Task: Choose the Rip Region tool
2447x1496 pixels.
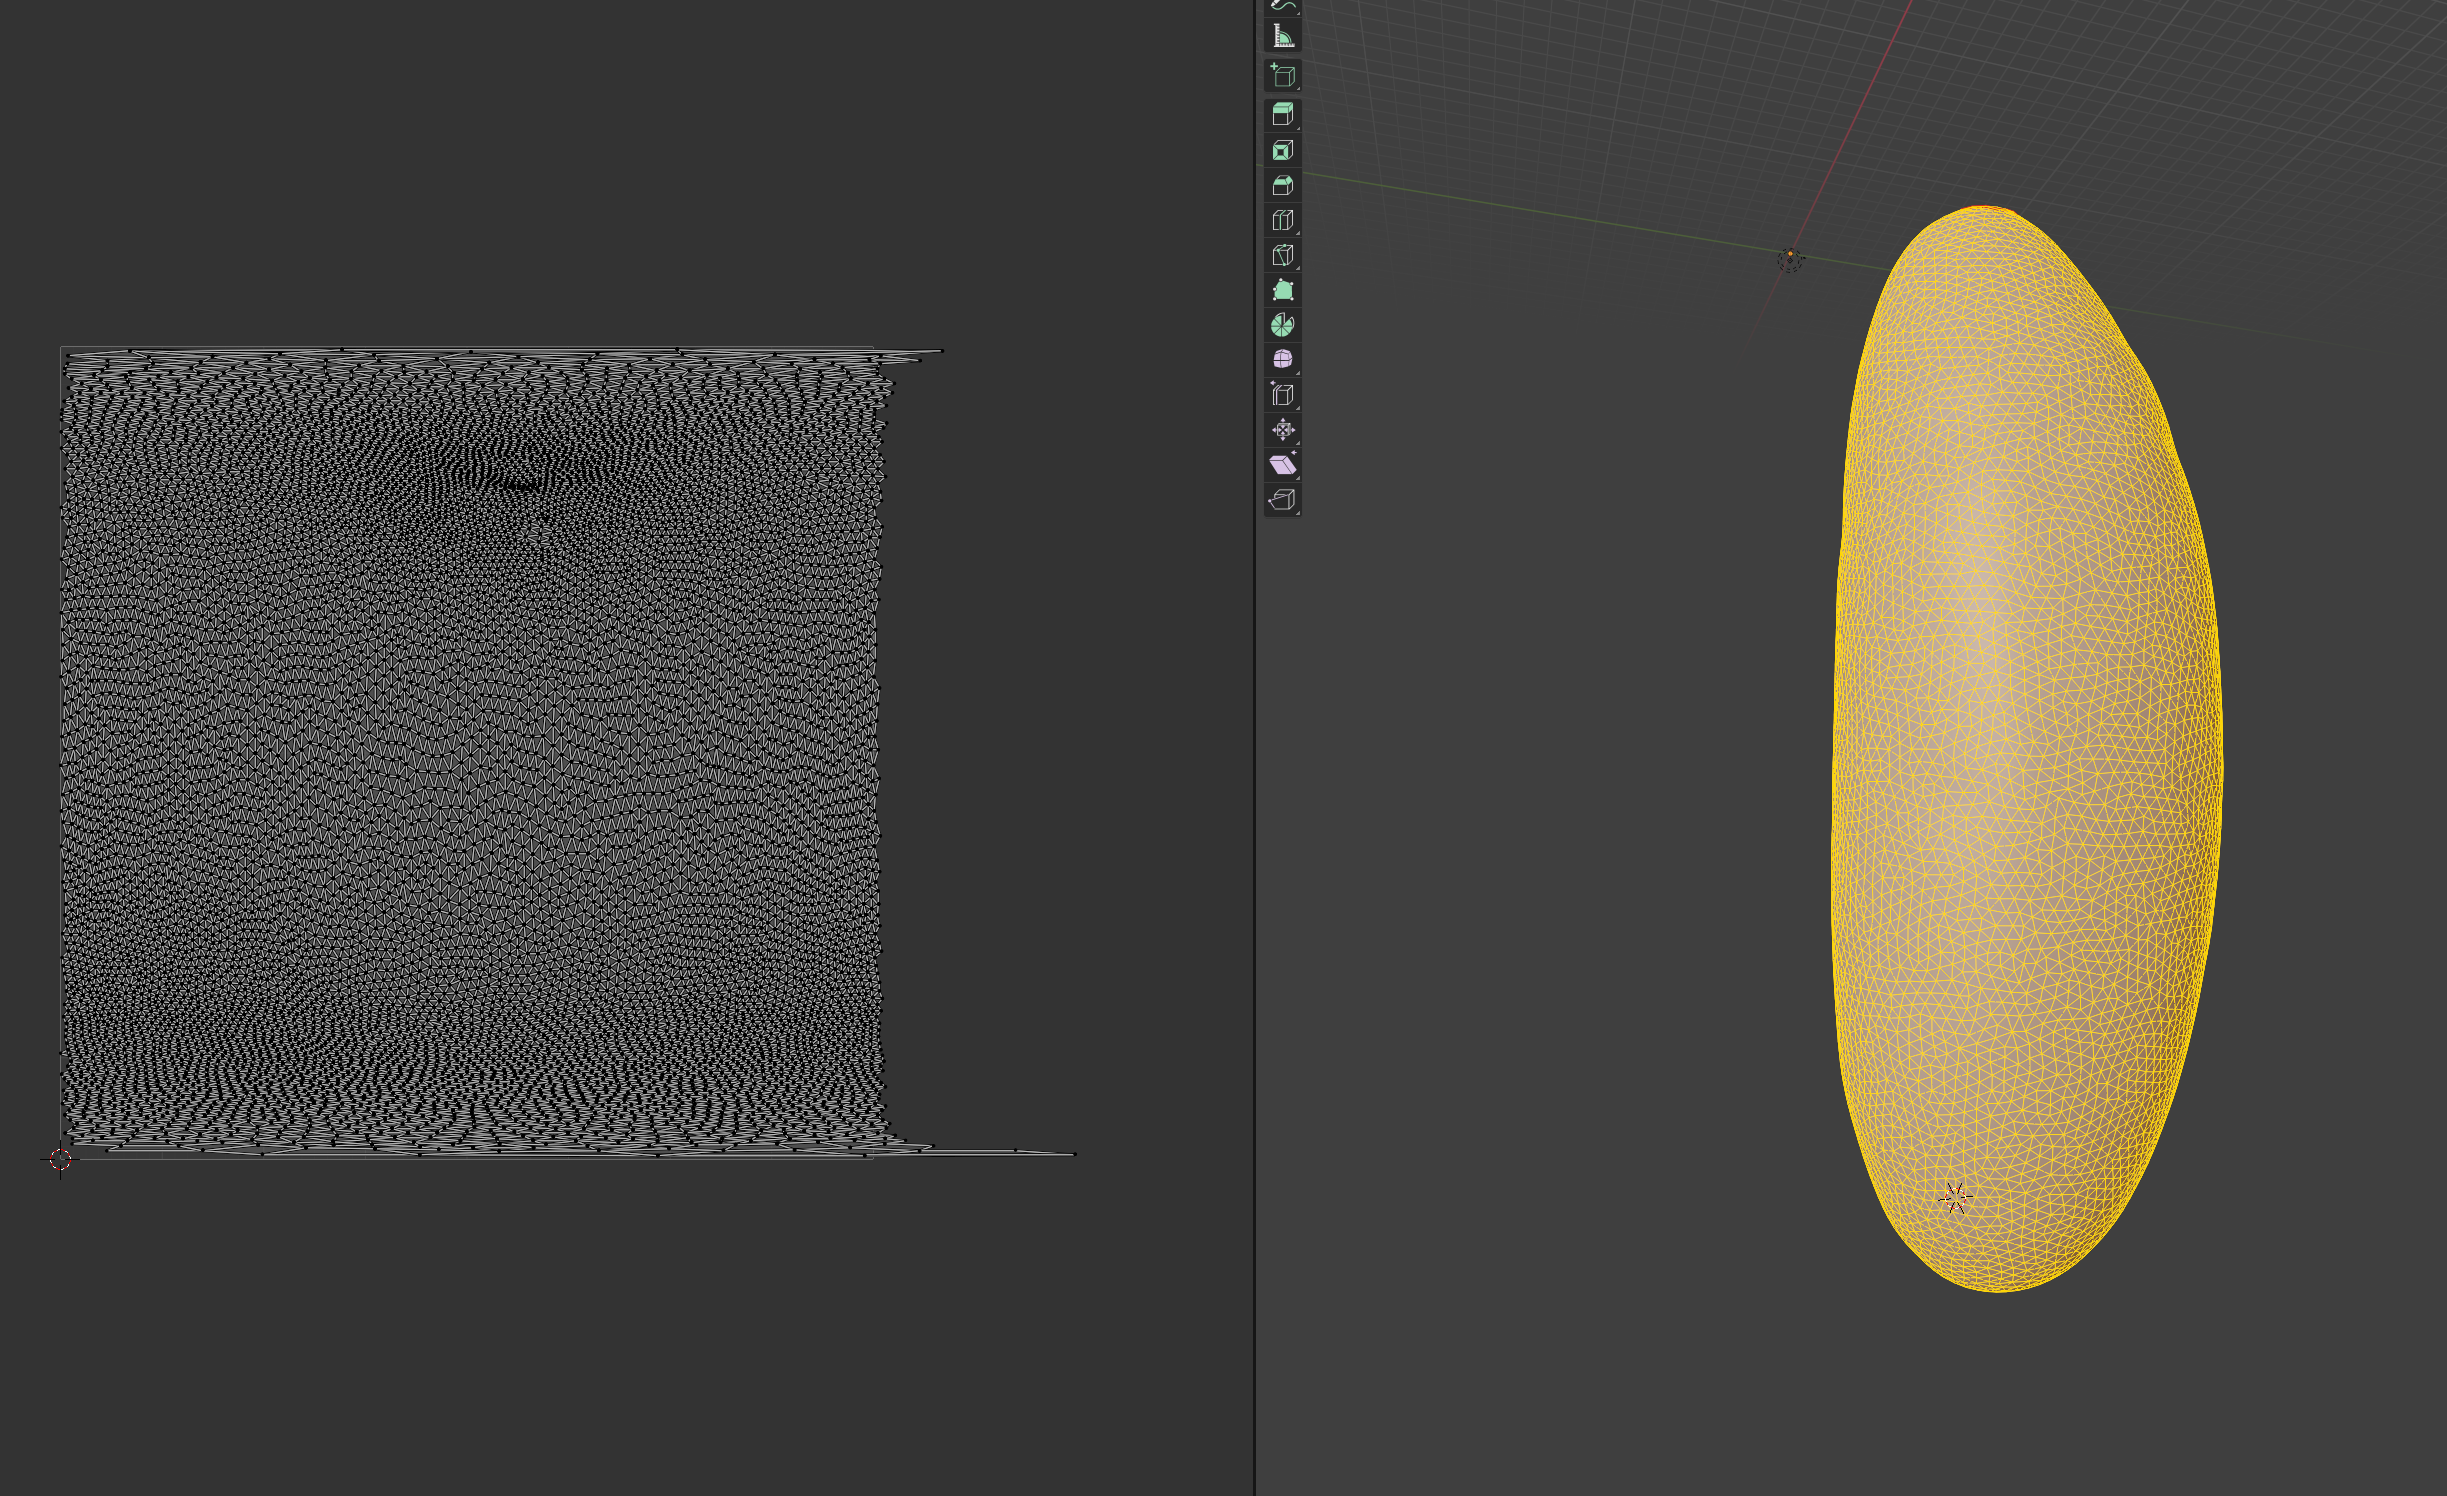Action: (1282, 500)
